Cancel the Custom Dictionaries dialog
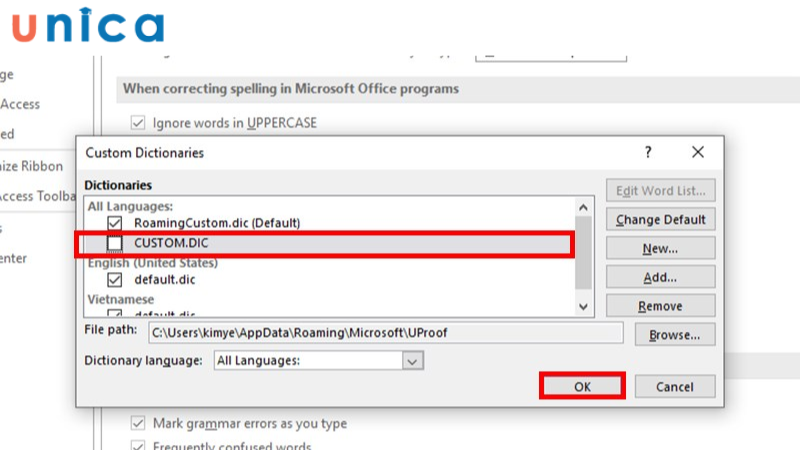 pyautogui.click(x=674, y=387)
